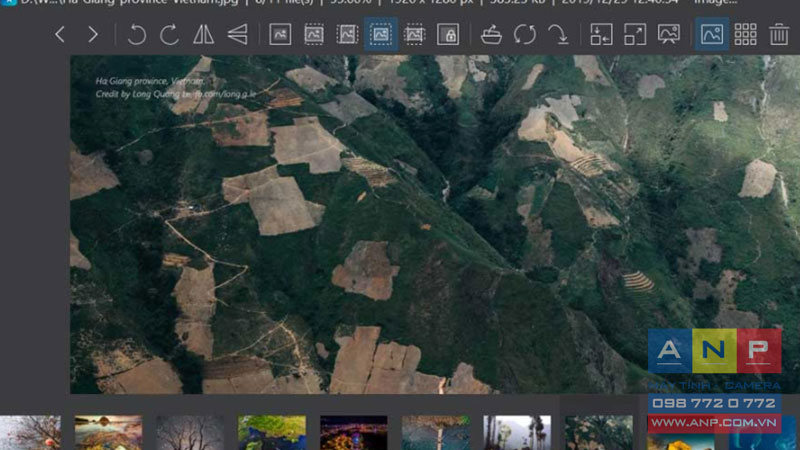
Task: Rotate the image counterclockwise
Action: (137, 35)
